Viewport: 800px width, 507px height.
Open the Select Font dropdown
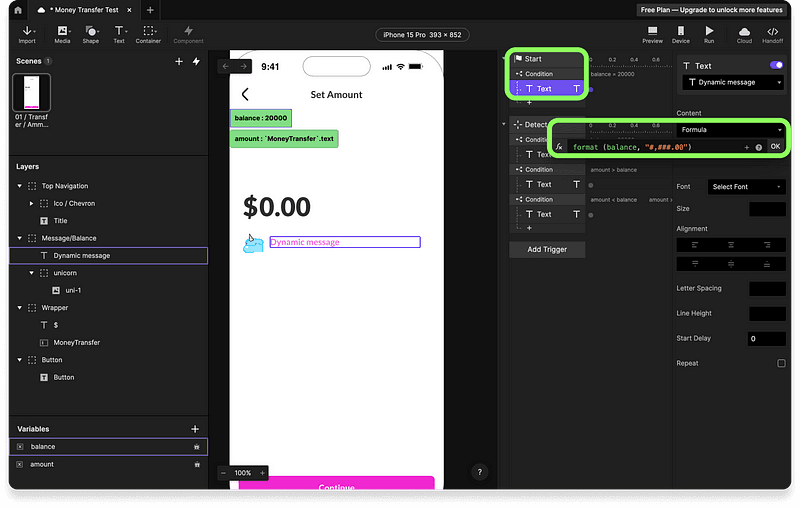[746, 187]
